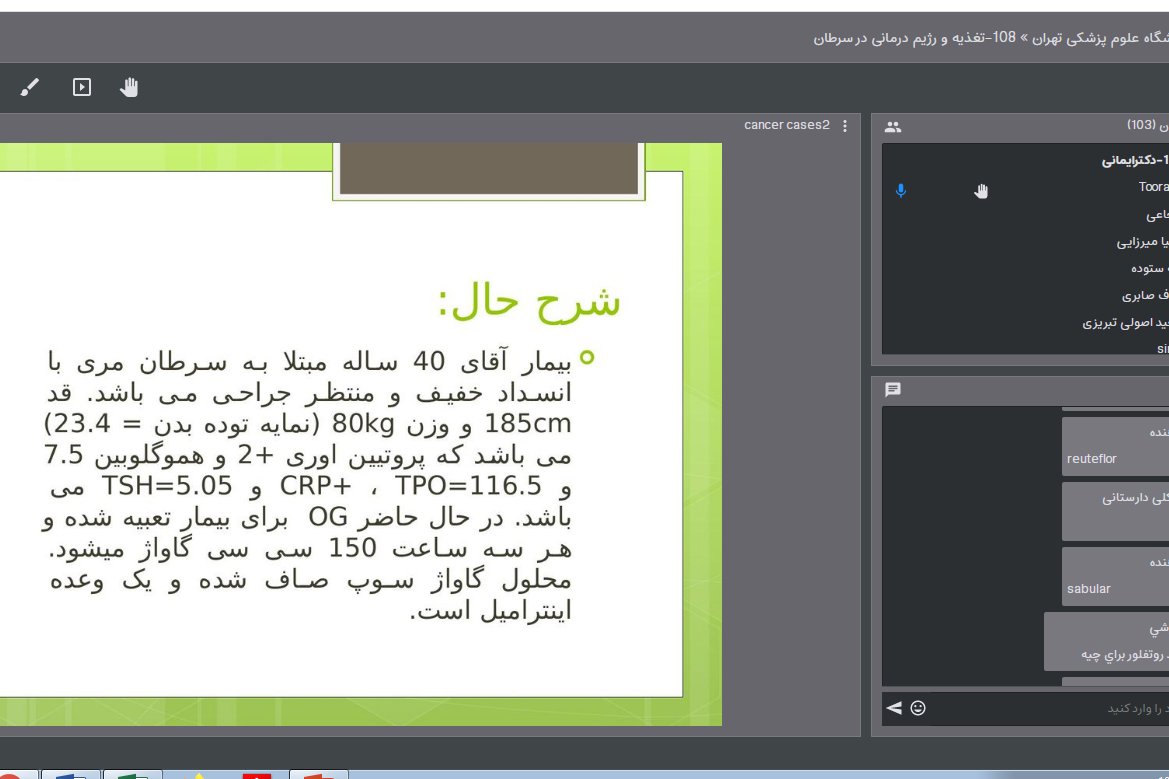This screenshot has width=1169, height=779.
Task: Send the chat message with arrow icon
Action: pyautogui.click(x=894, y=708)
